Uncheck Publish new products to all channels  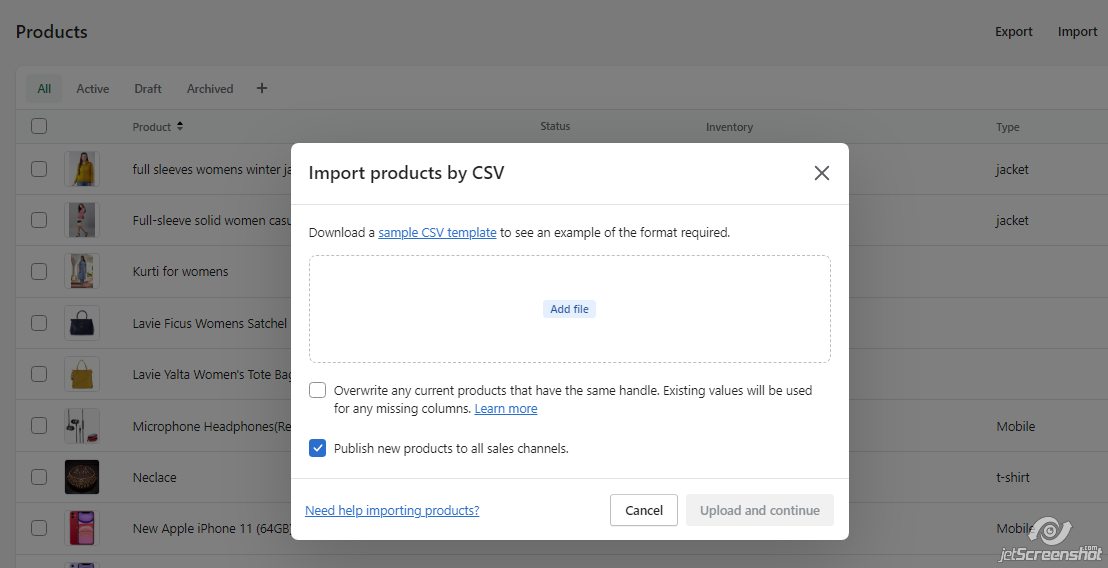coord(317,448)
